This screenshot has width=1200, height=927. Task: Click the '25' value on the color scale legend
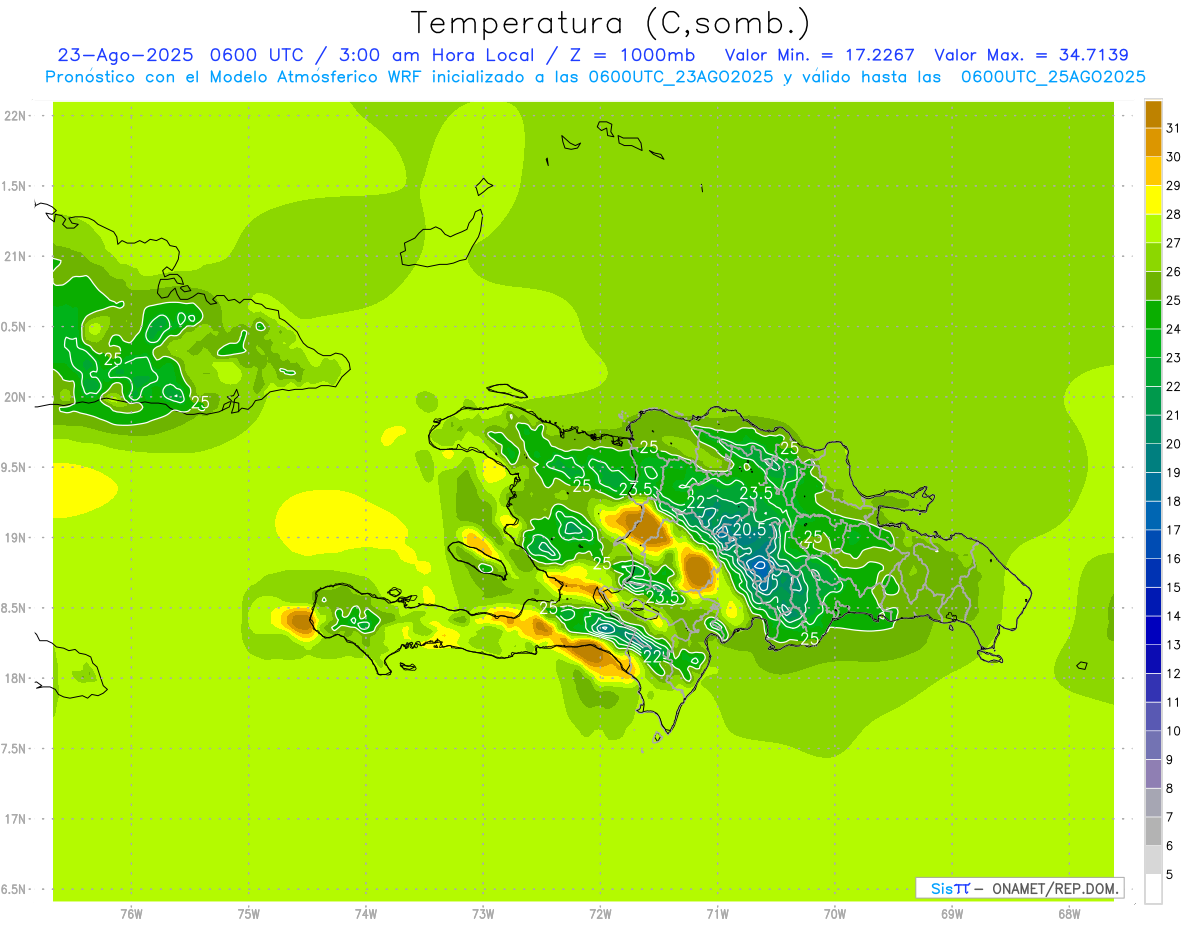(x=1173, y=300)
